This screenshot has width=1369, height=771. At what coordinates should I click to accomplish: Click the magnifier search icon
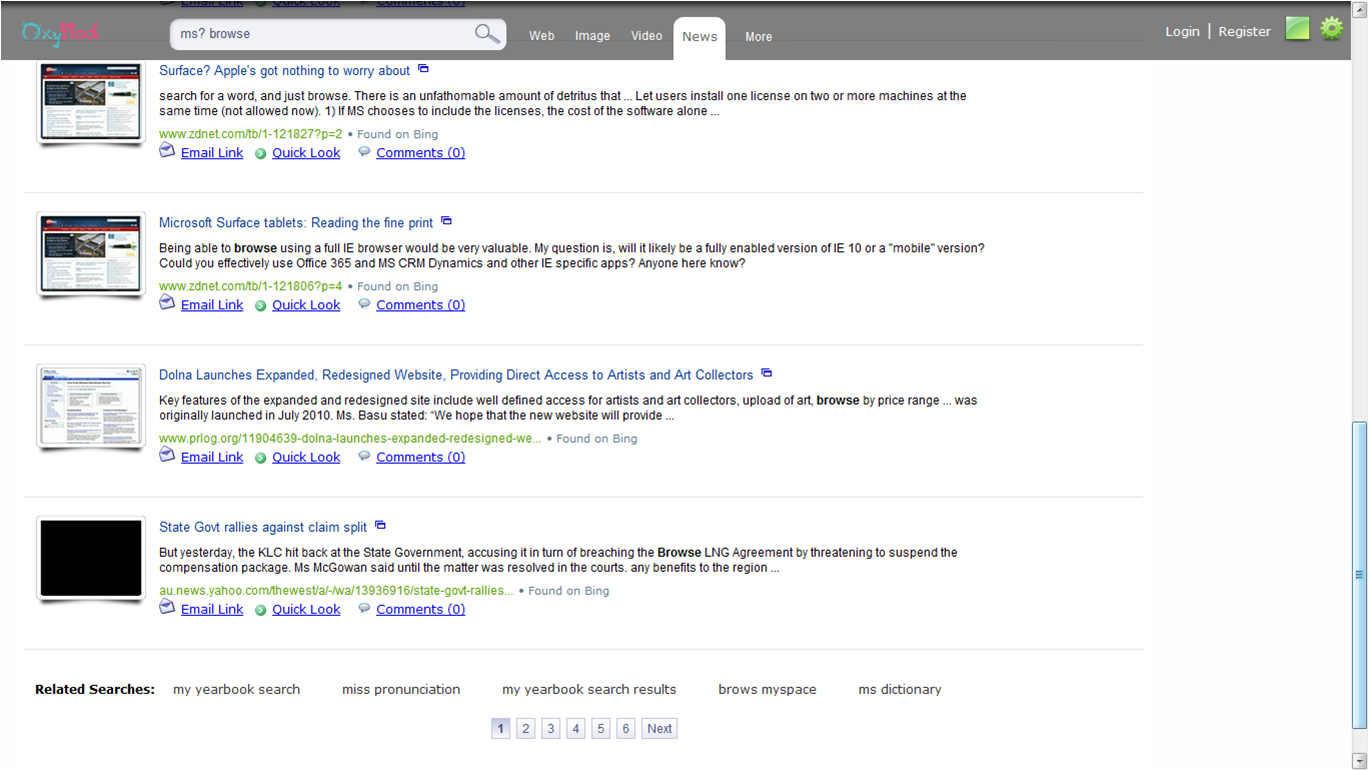pyautogui.click(x=487, y=34)
